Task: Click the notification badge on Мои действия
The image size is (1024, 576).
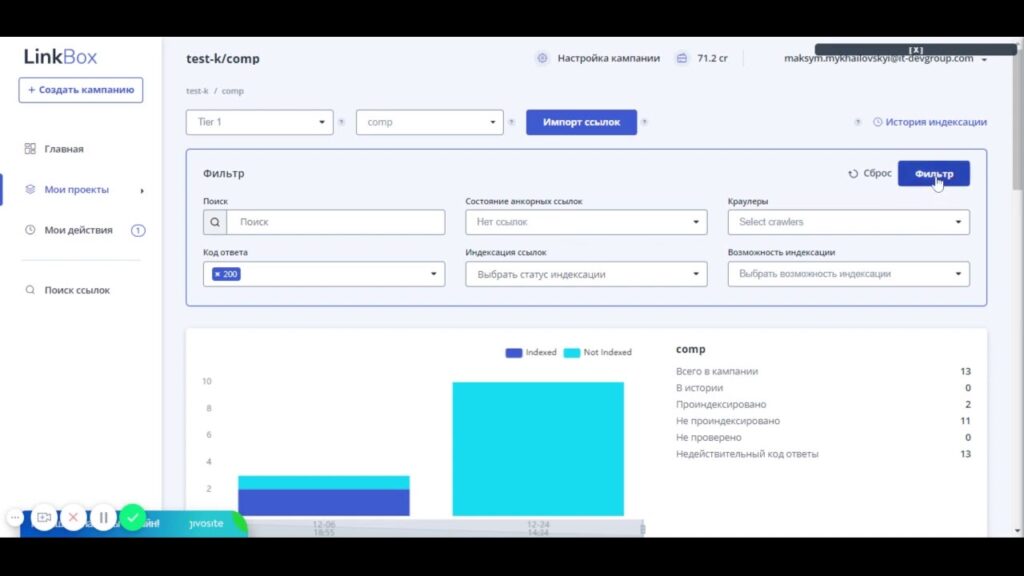Action: [138, 230]
